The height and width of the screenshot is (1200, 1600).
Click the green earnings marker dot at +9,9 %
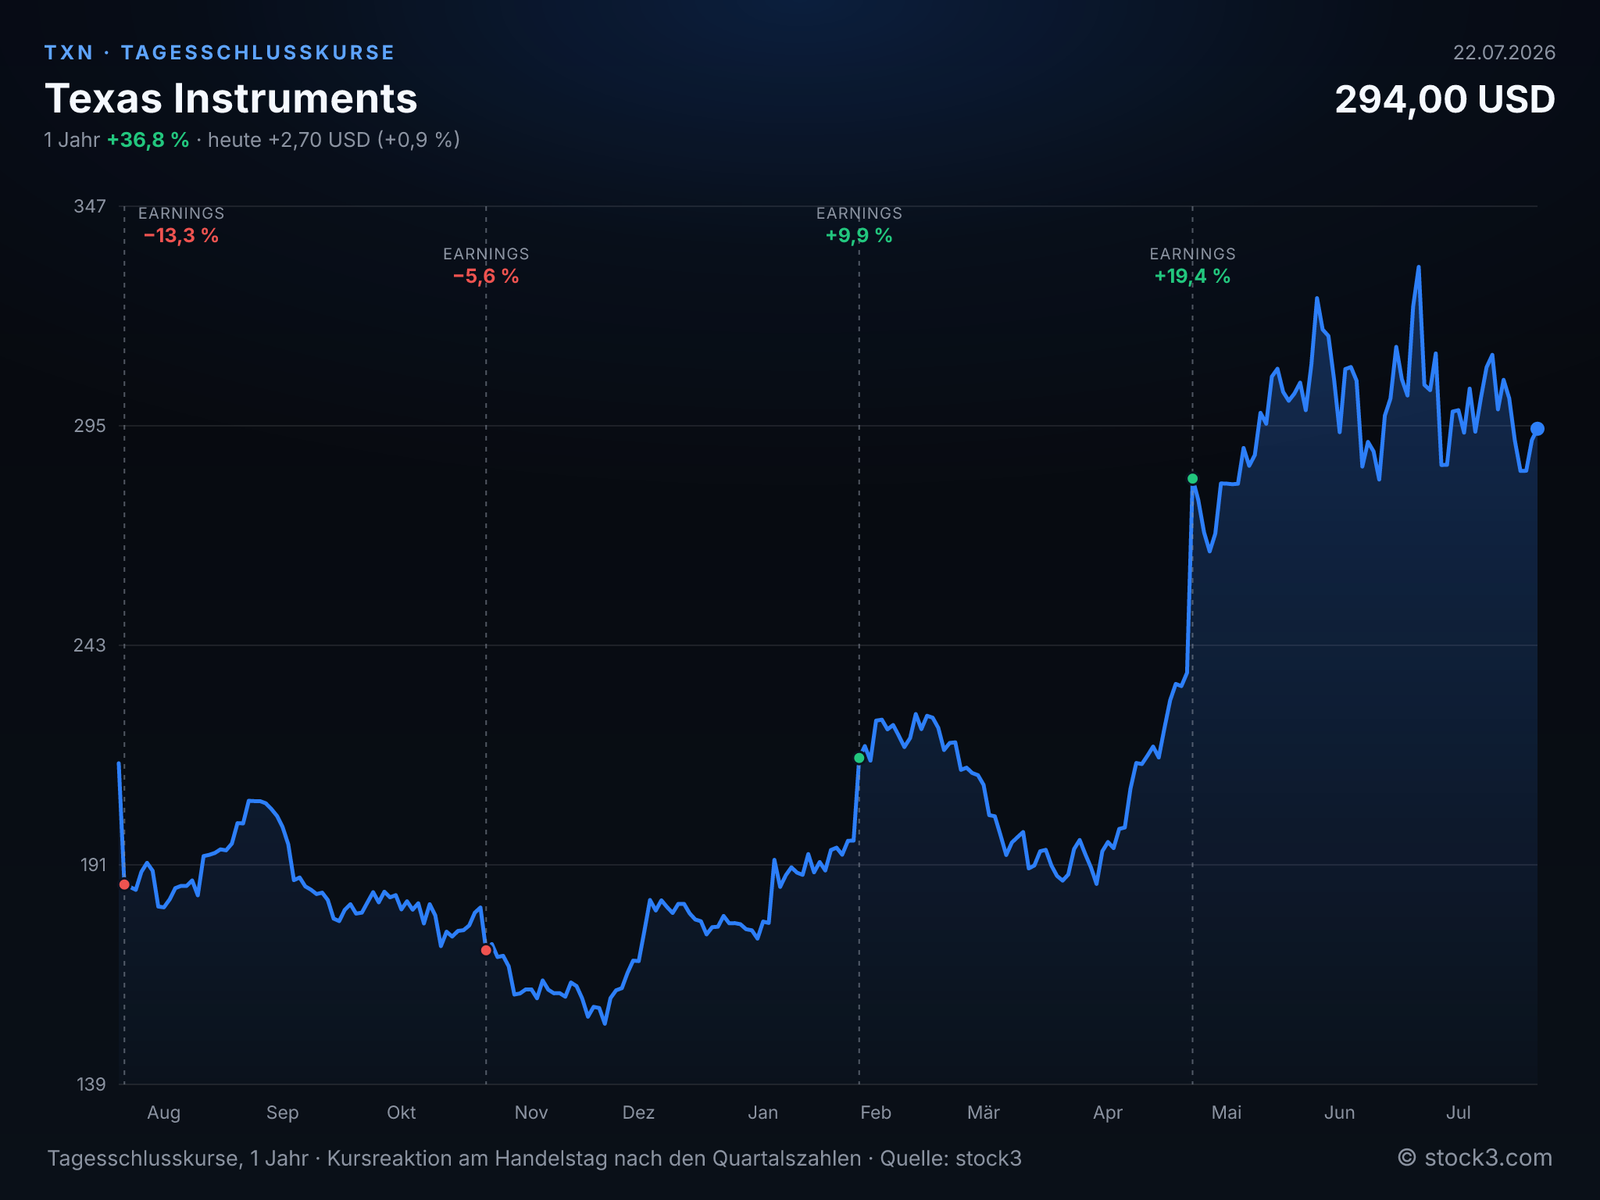(x=859, y=758)
